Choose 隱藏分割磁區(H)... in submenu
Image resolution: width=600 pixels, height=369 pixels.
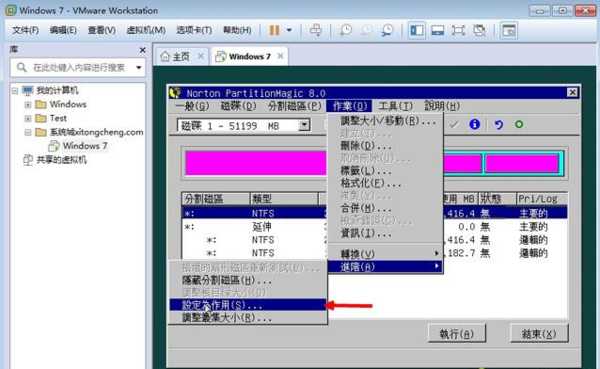tap(248, 280)
